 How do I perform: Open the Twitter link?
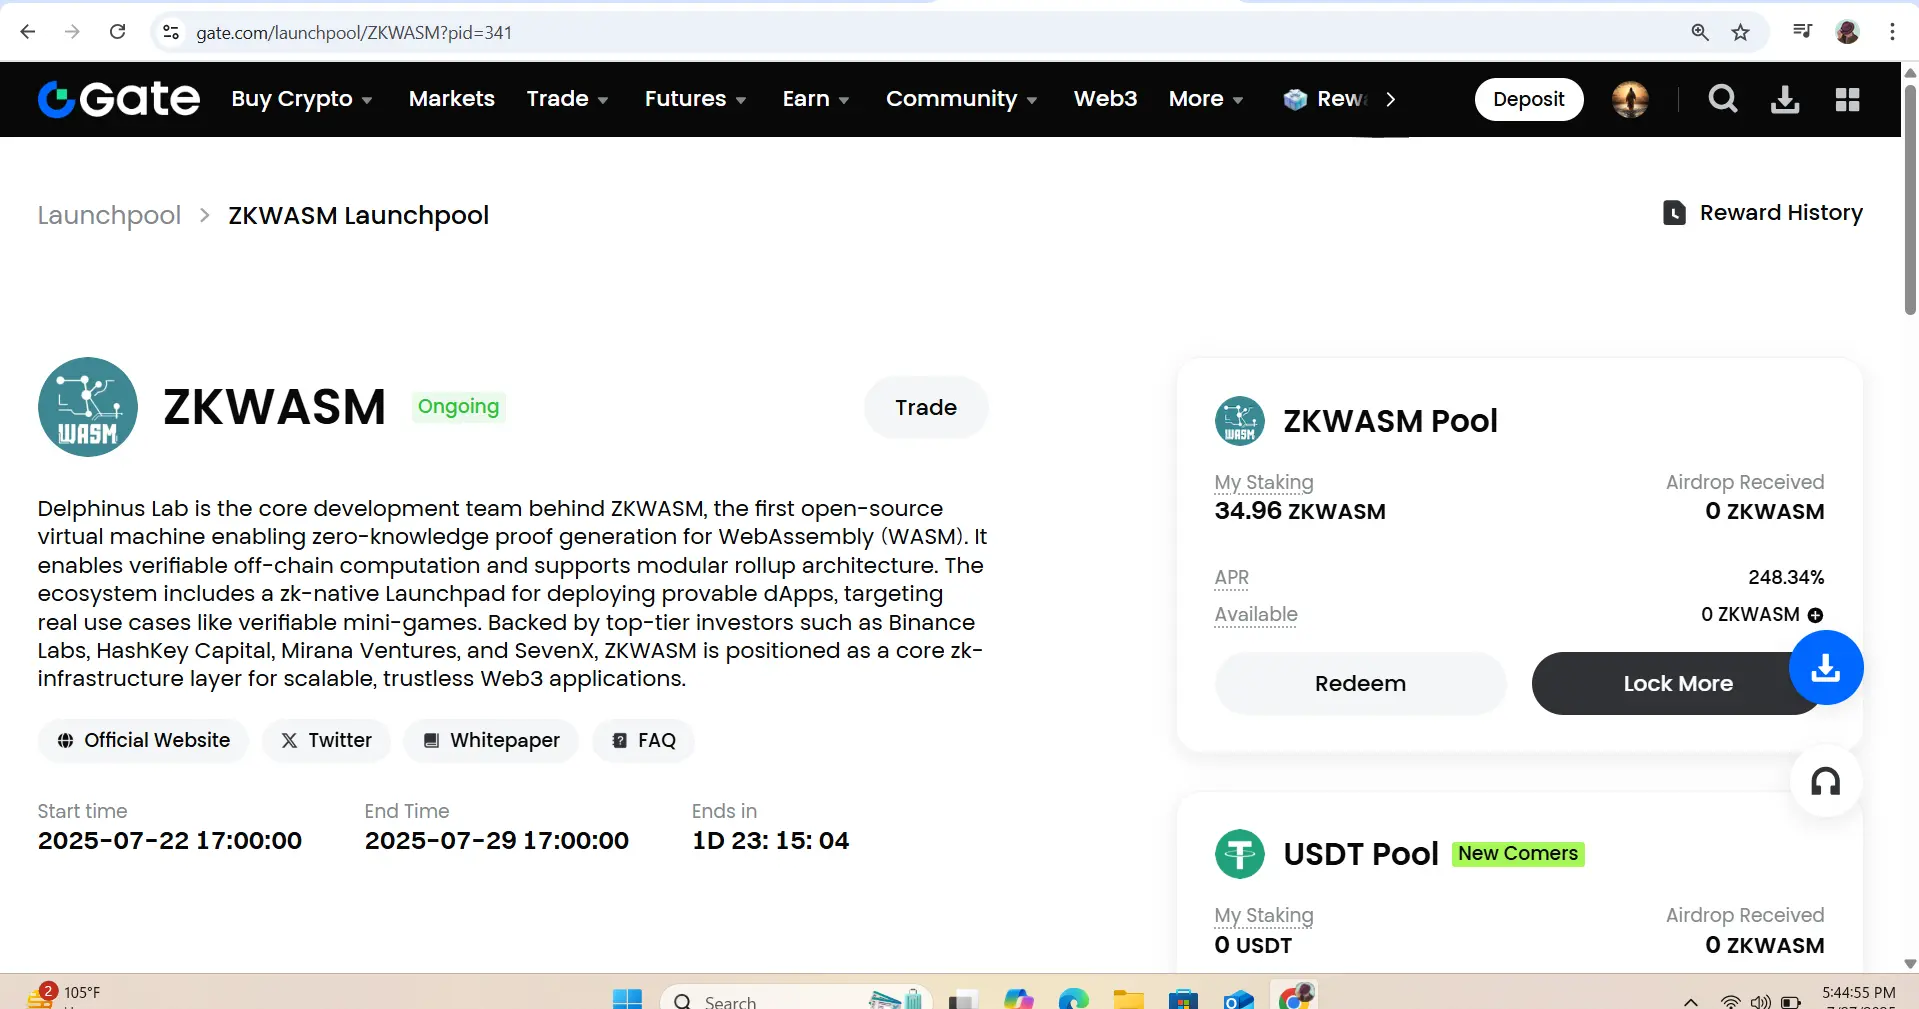tap(326, 741)
